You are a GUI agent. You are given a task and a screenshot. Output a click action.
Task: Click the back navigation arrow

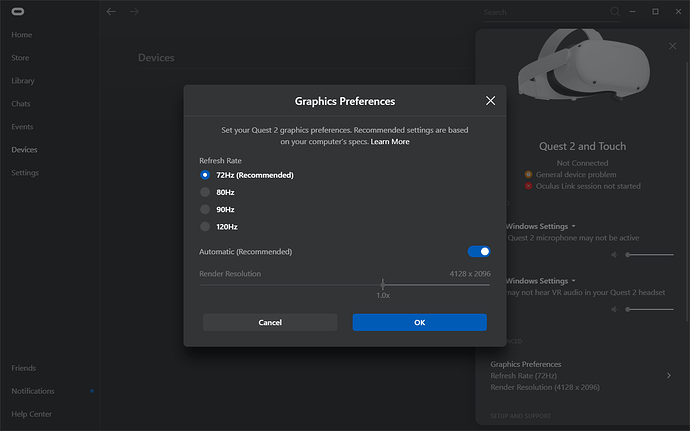pyautogui.click(x=111, y=12)
